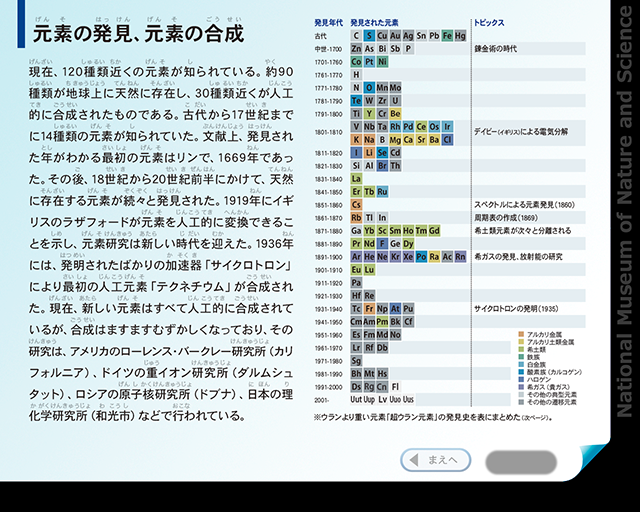The height and width of the screenshot is (512, 640).
Task: Click the Lv cell in the 2001- row
Action: click(382, 400)
